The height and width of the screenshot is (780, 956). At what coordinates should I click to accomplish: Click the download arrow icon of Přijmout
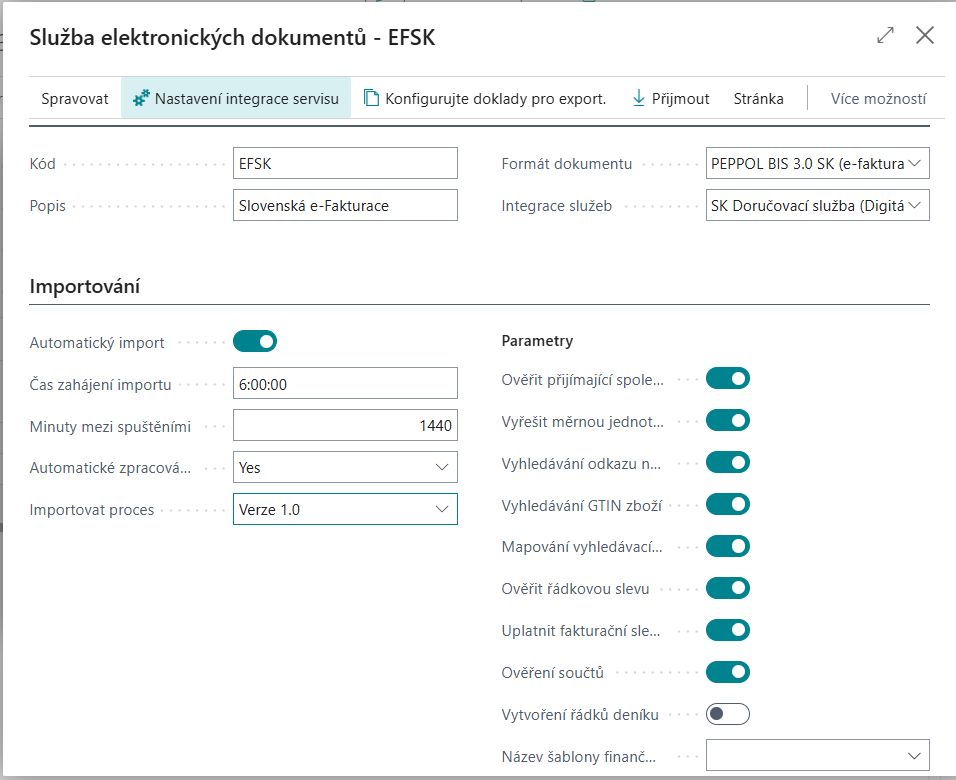coord(638,98)
